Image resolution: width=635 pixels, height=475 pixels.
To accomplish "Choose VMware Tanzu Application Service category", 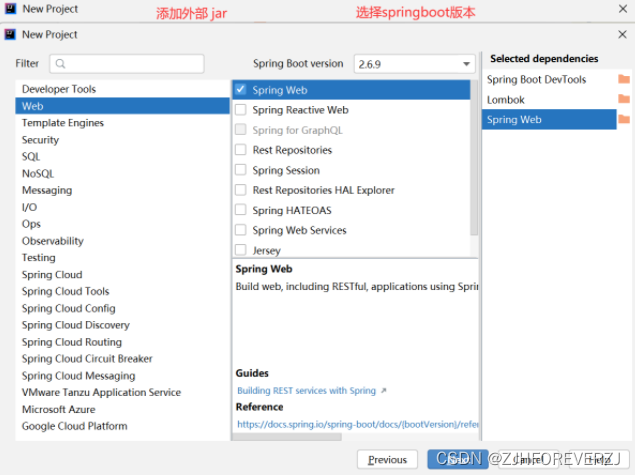I will pos(122,392).
